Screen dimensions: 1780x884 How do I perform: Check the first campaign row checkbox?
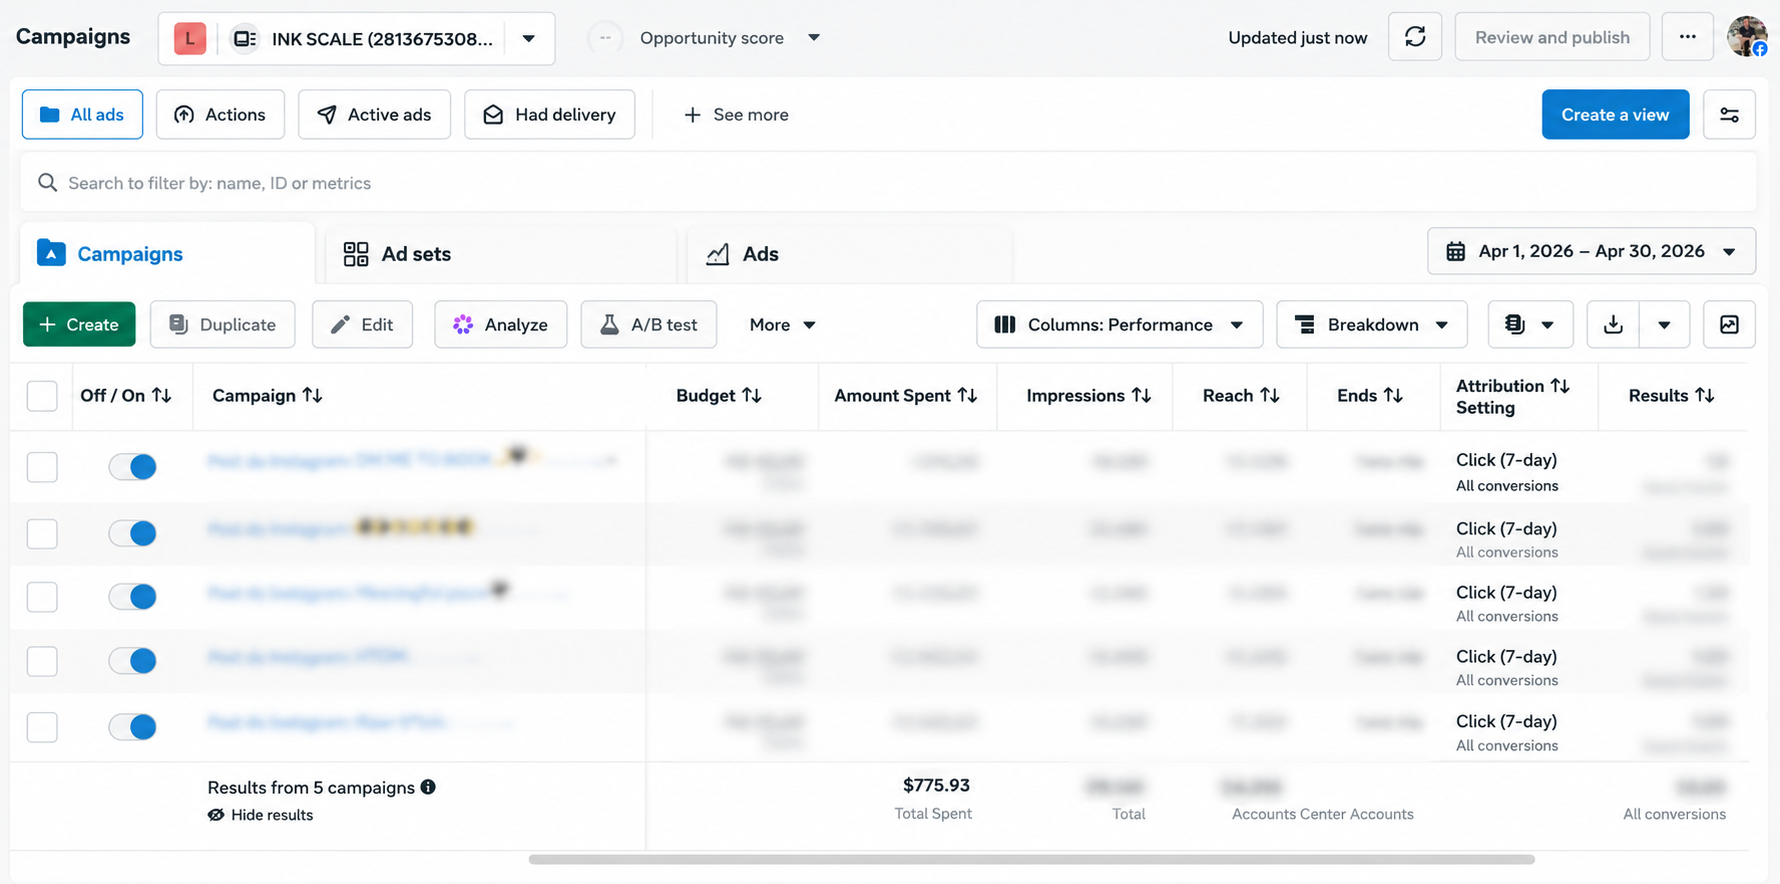pos(42,467)
